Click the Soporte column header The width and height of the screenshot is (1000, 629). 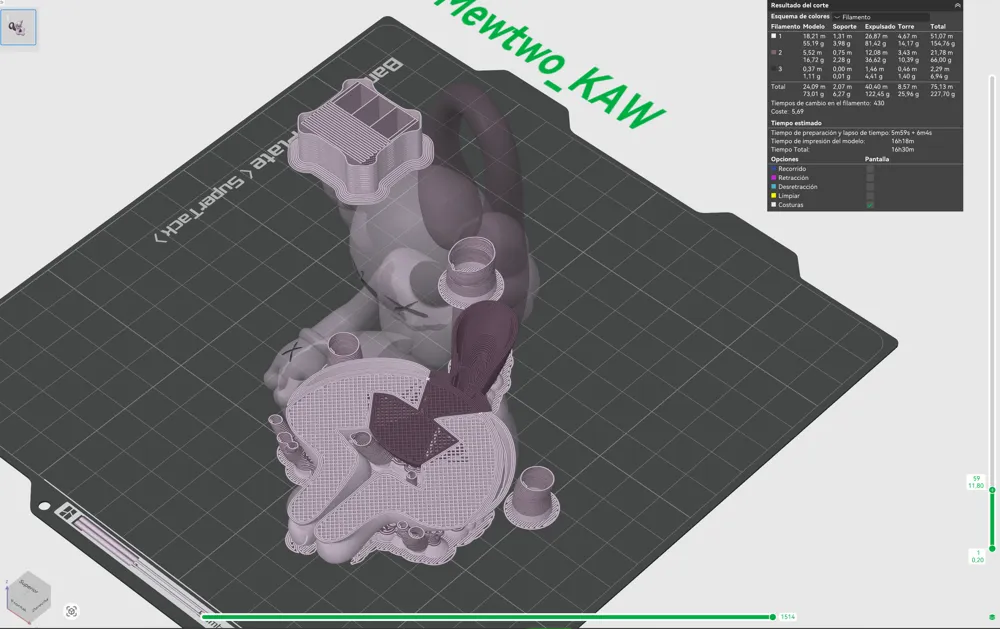click(844, 27)
